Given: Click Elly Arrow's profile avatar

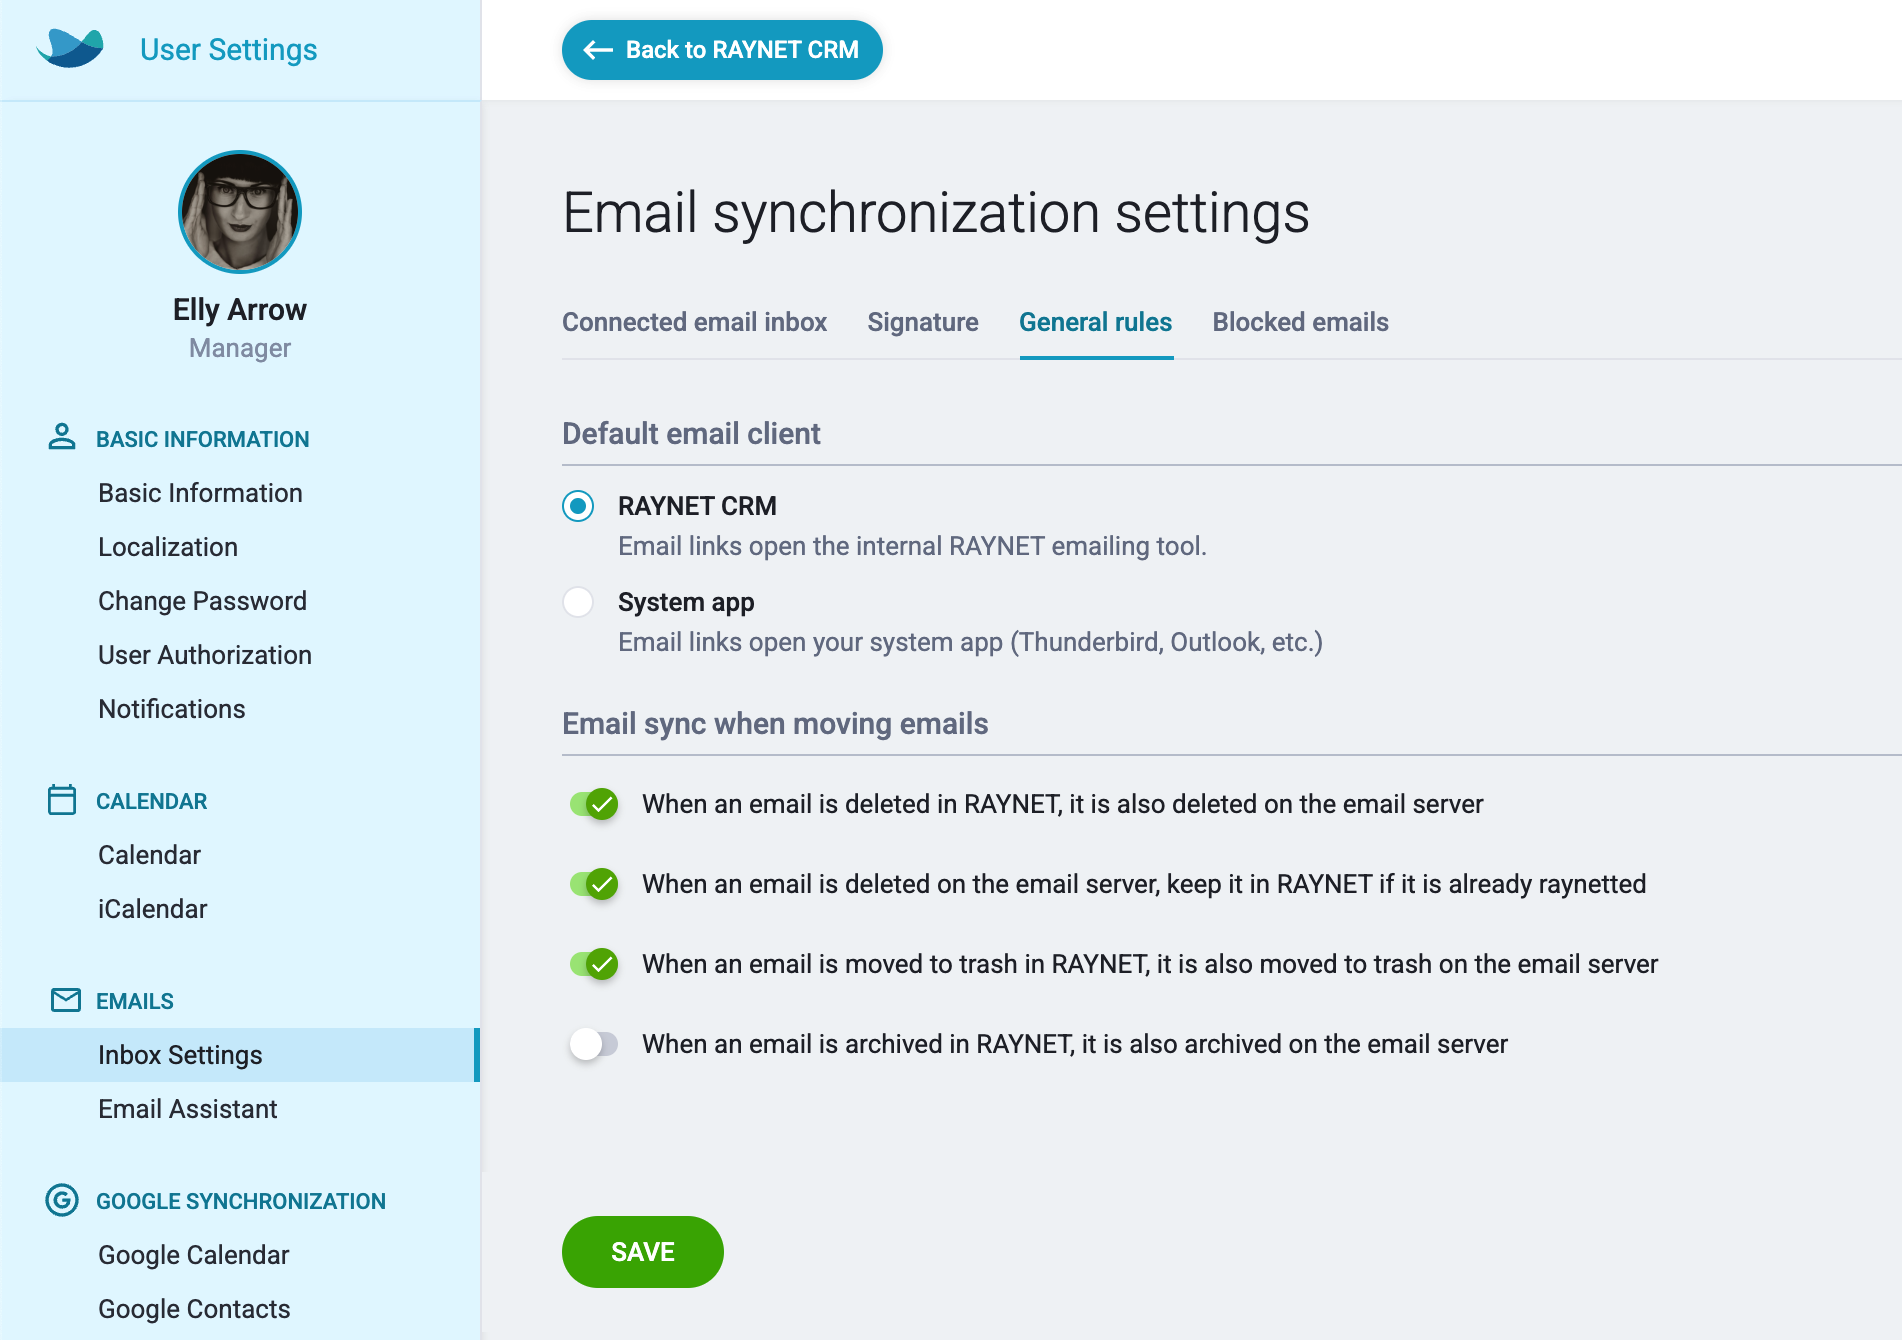Looking at the screenshot, I should click(x=240, y=212).
